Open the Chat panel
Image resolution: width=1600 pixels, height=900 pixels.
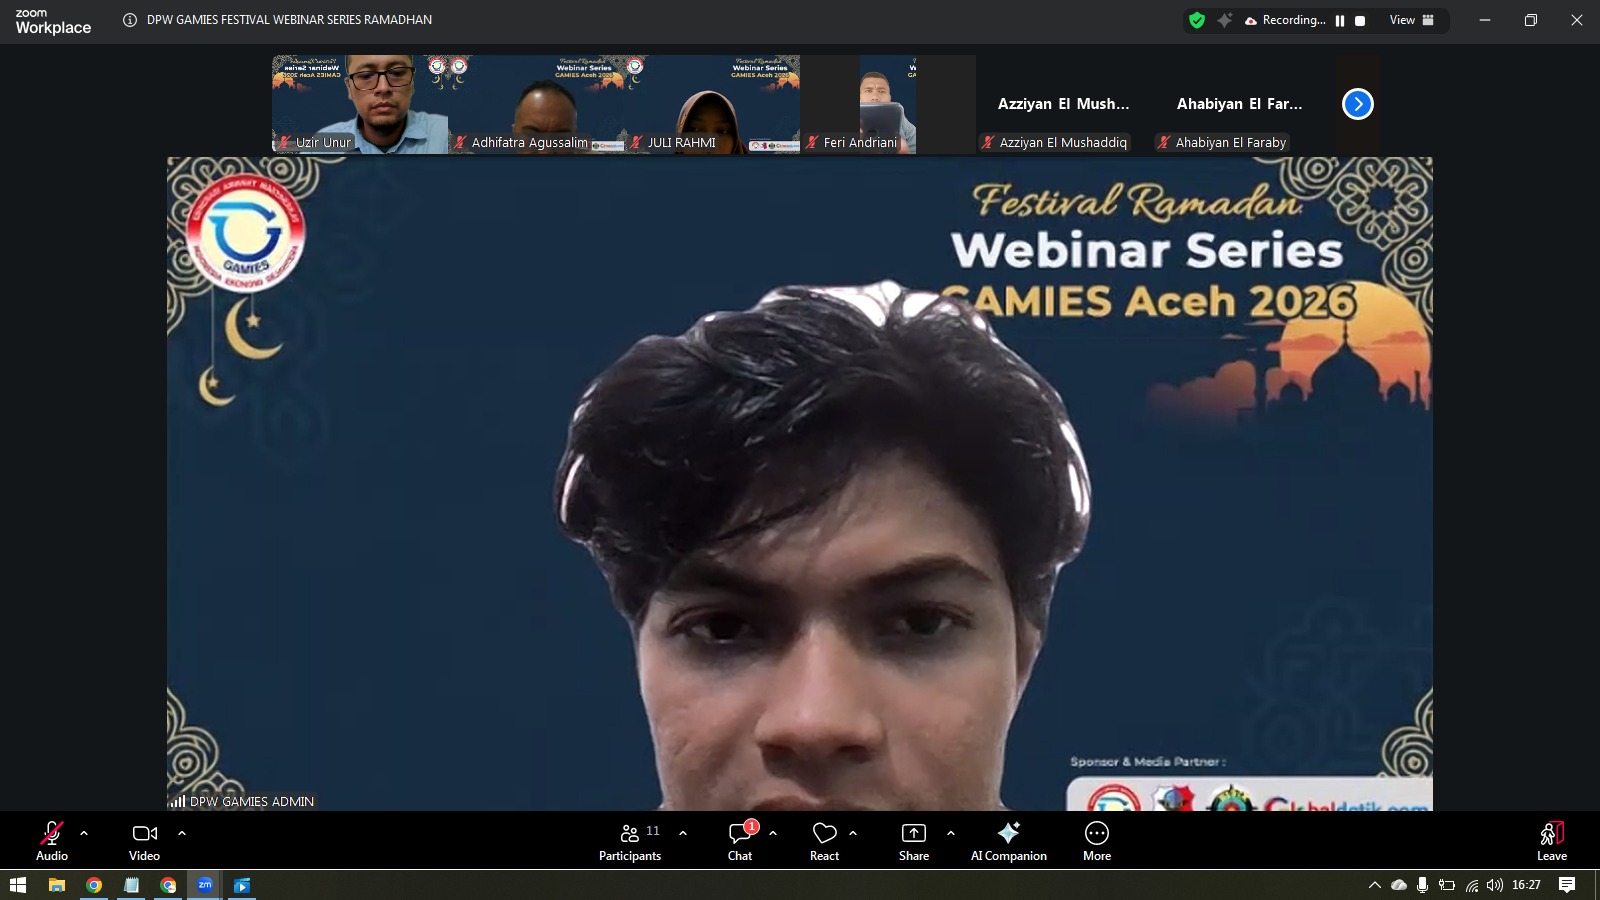(x=740, y=840)
